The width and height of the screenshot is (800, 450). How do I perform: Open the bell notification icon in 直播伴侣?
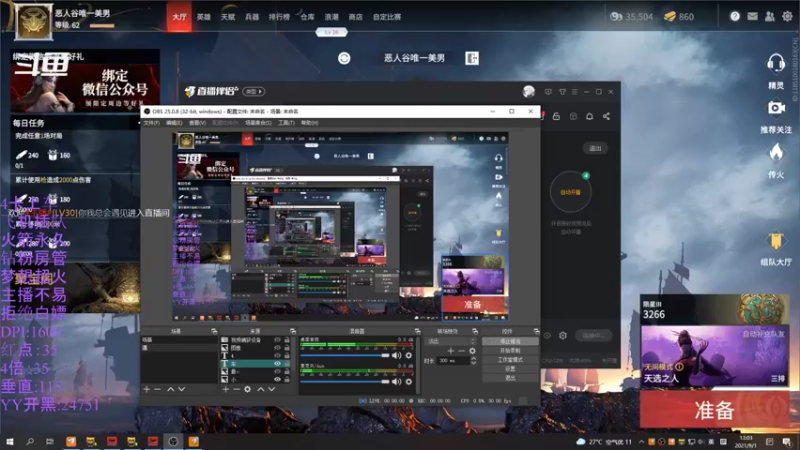(x=589, y=116)
